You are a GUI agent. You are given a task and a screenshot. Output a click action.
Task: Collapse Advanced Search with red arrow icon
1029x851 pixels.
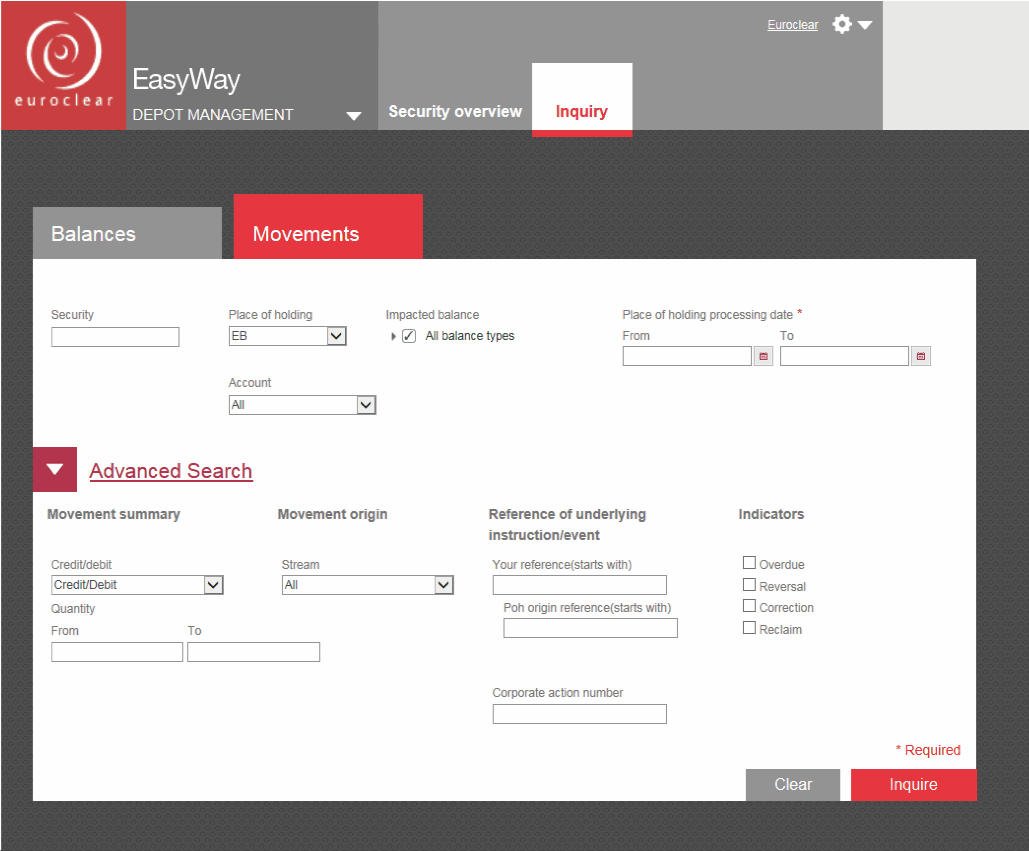point(55,469)
